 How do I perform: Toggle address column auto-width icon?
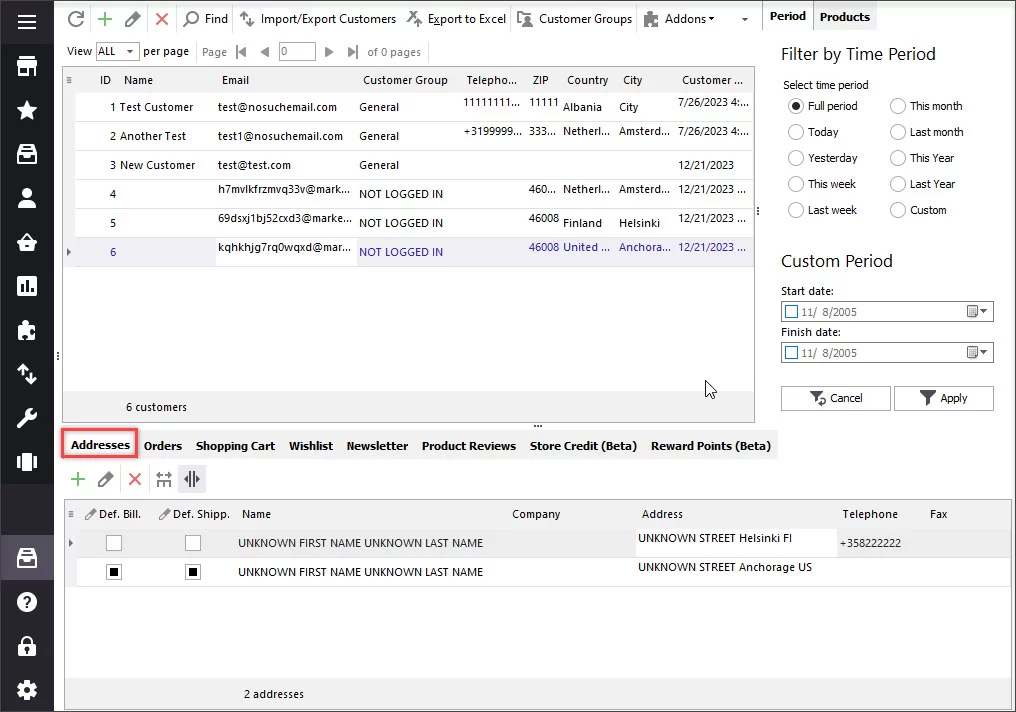pos(192,479)
